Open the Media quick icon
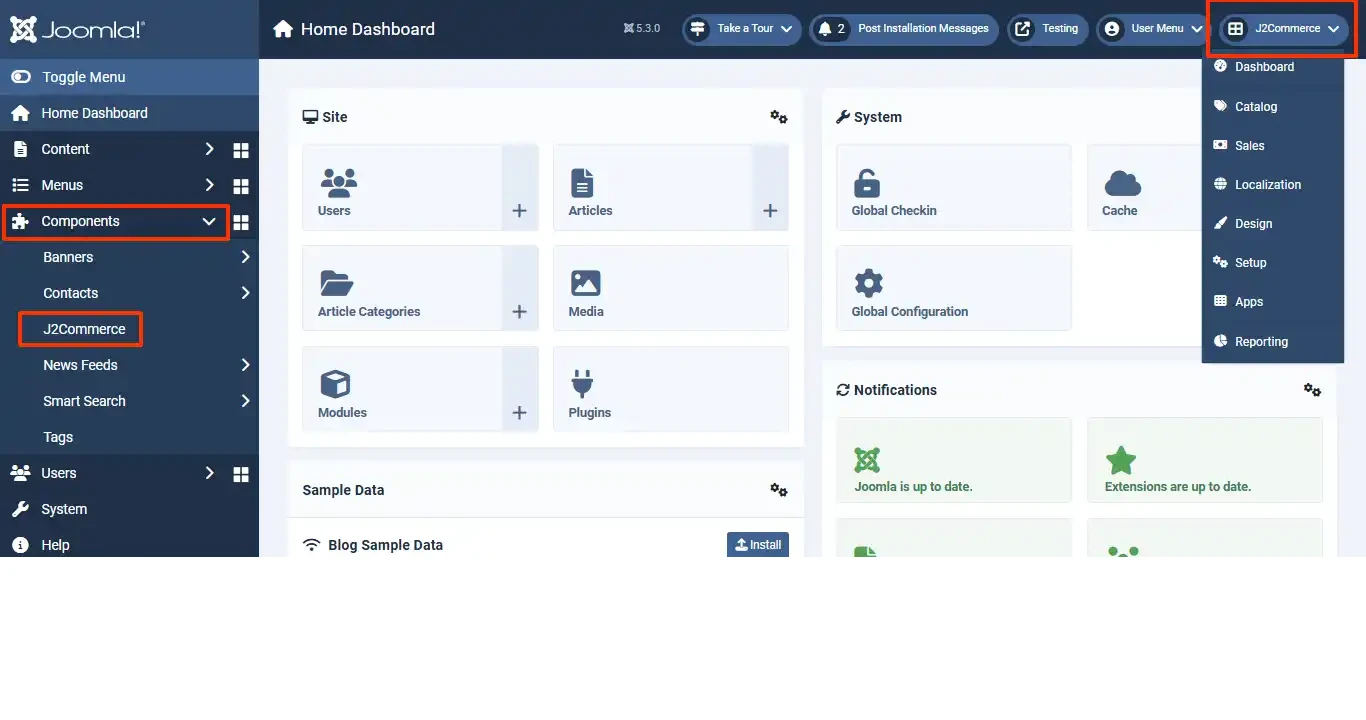Screen dimensions: 1366x720 [x=671, y=288]
